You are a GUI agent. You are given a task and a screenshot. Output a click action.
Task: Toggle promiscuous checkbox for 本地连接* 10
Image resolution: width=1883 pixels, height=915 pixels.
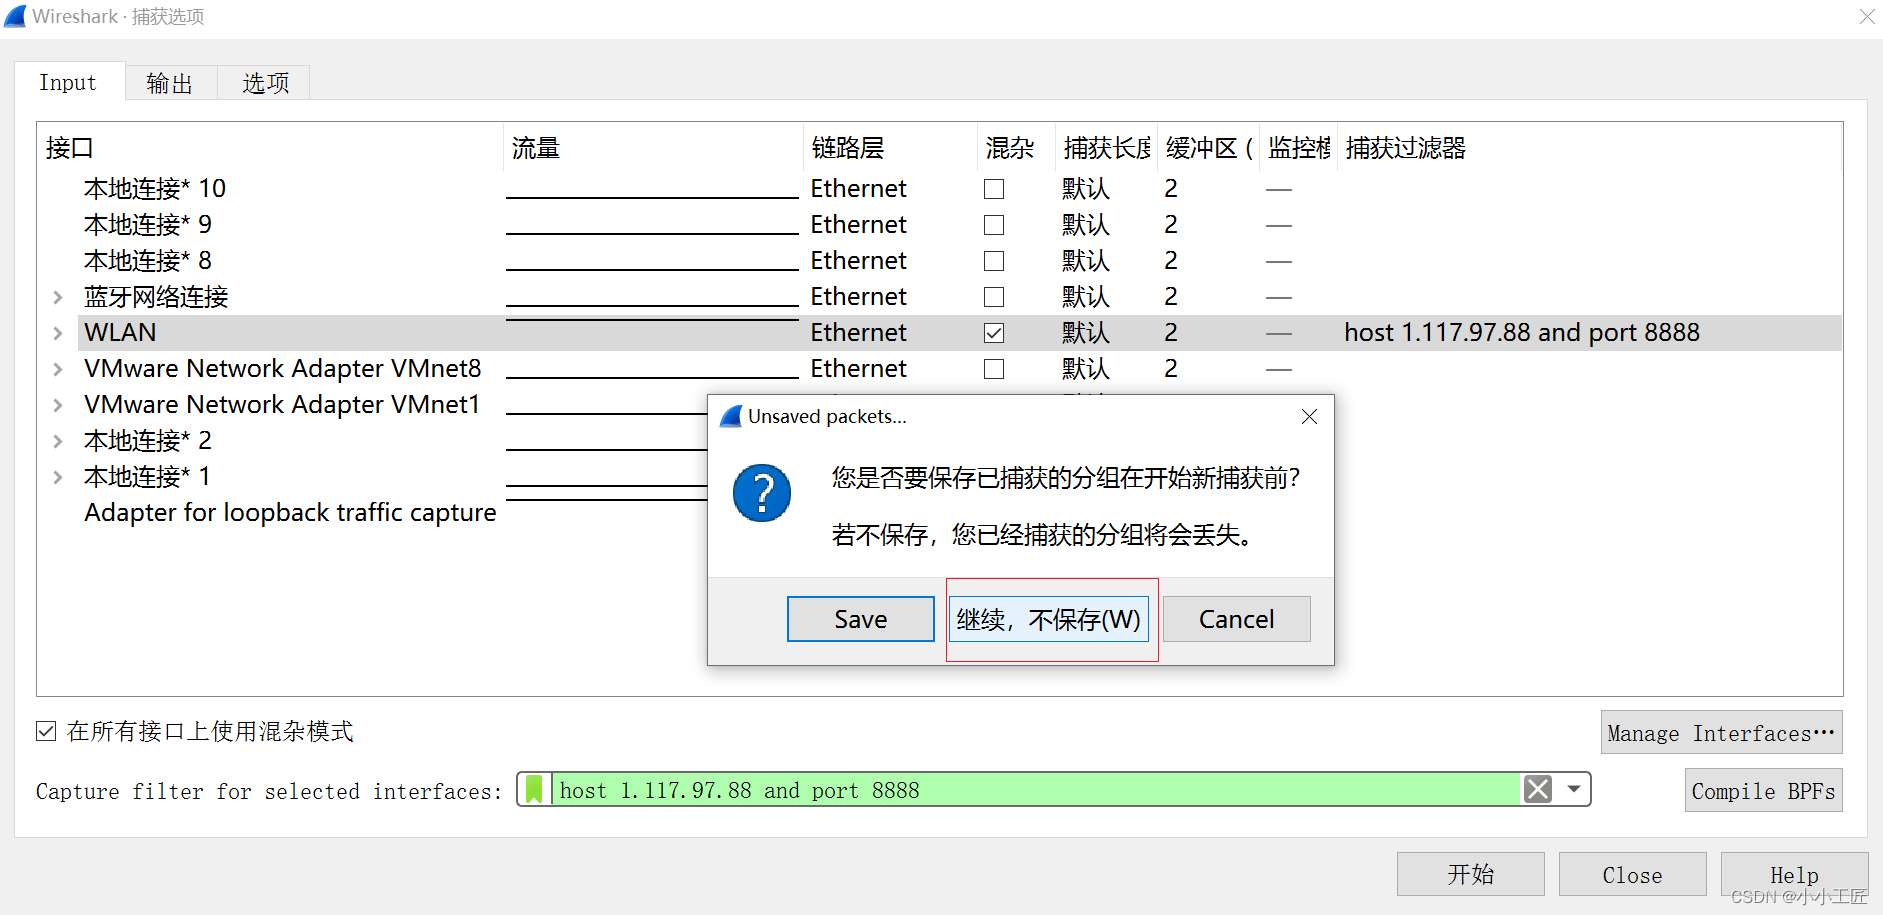tap(994, 189)
